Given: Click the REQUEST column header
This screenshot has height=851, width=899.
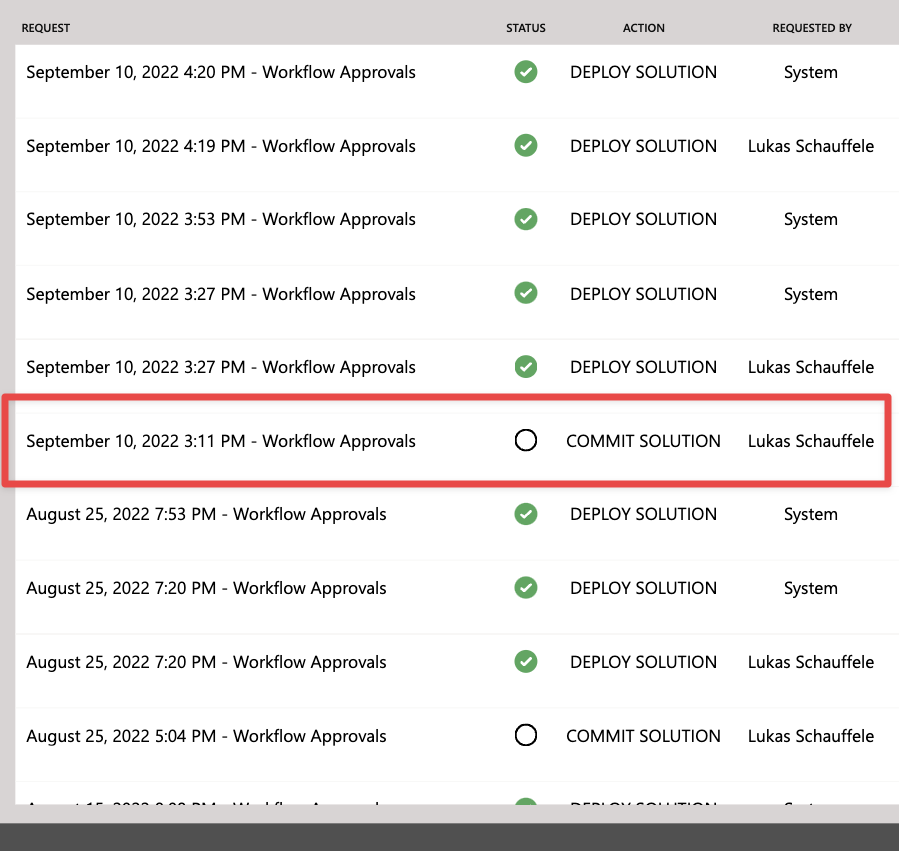Looking at the screenshot, I should pos(46,28).
